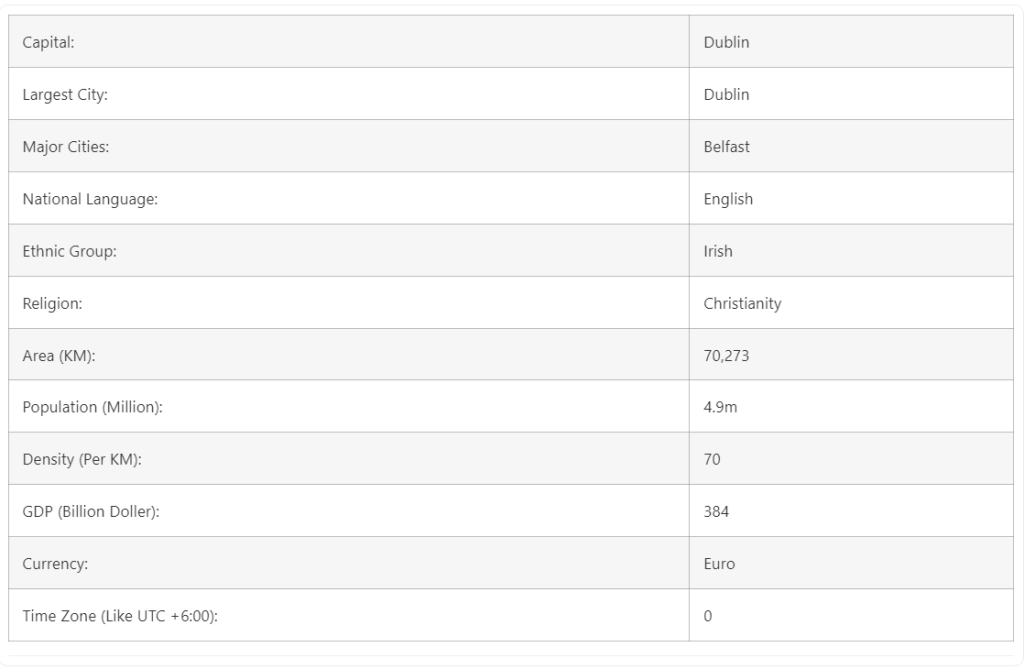Select the Belfast cell value

click(x=726, y=147)
